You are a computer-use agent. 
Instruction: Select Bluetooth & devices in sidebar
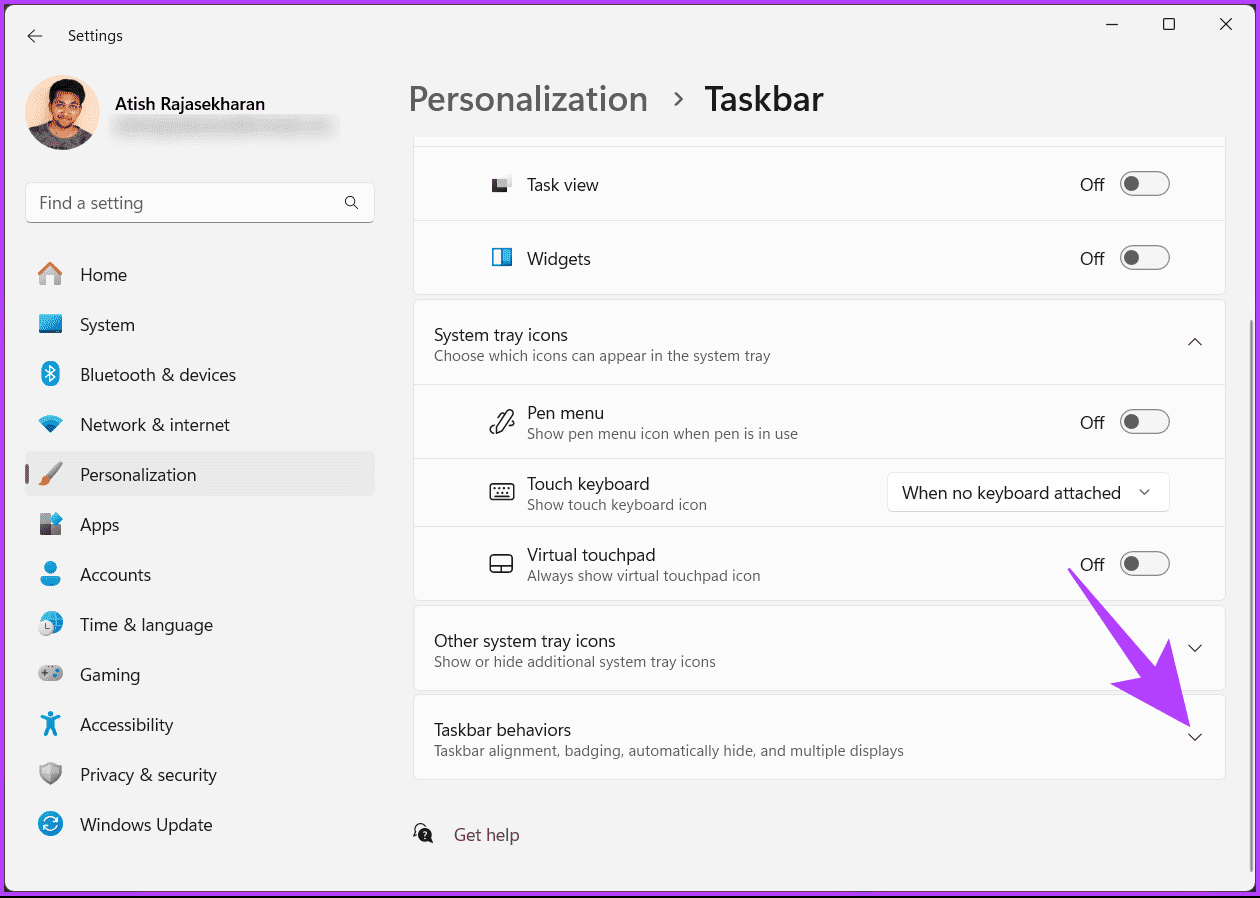tap(200, 374)
